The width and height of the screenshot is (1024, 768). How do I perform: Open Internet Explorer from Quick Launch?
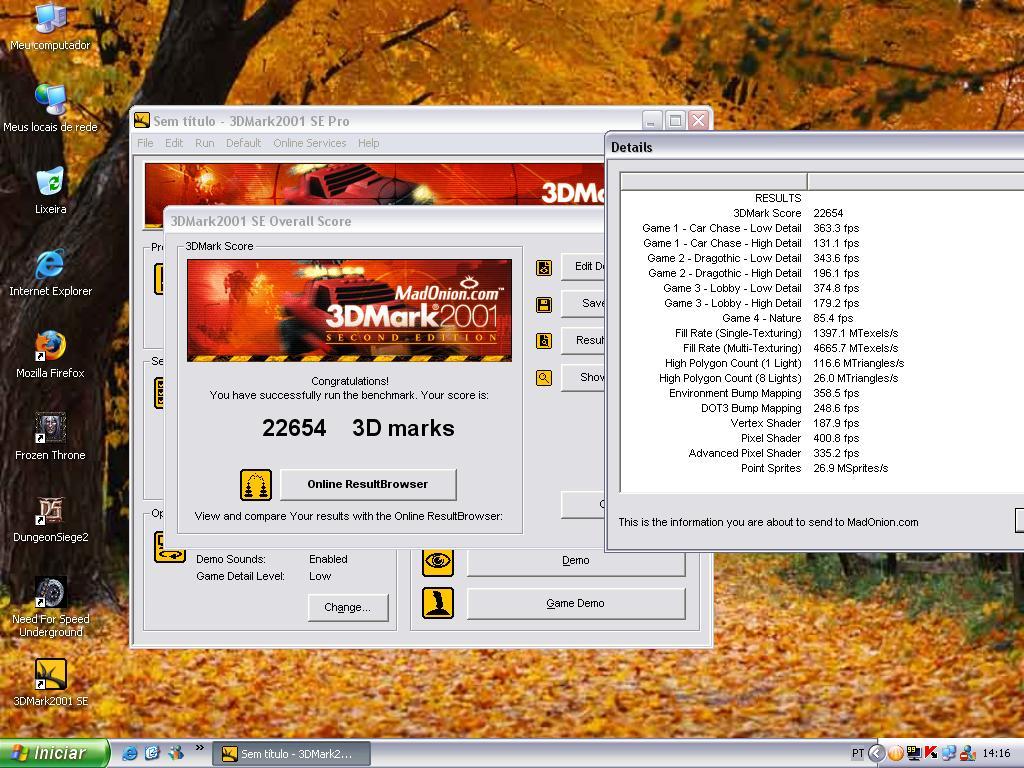tap(129, 753)
